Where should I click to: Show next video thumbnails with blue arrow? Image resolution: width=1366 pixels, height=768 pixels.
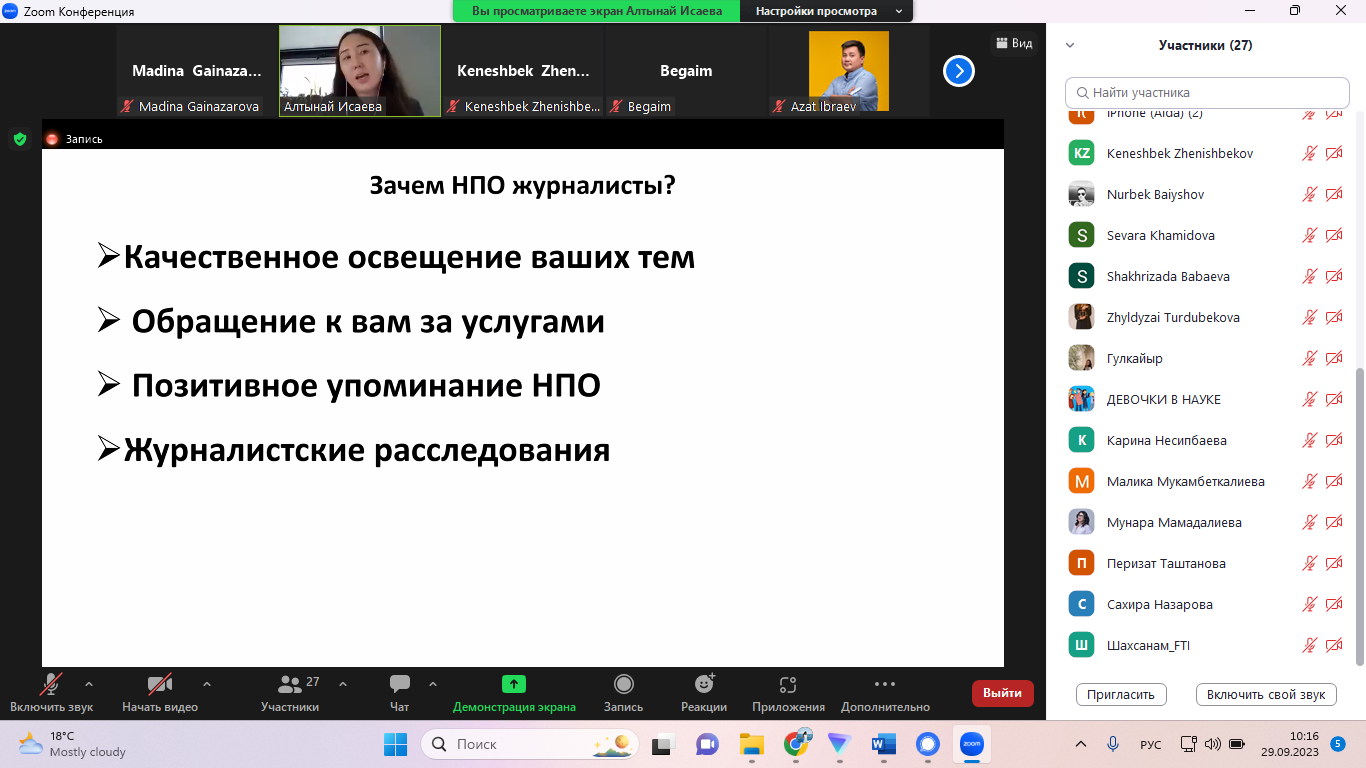[x=958, y=71]
